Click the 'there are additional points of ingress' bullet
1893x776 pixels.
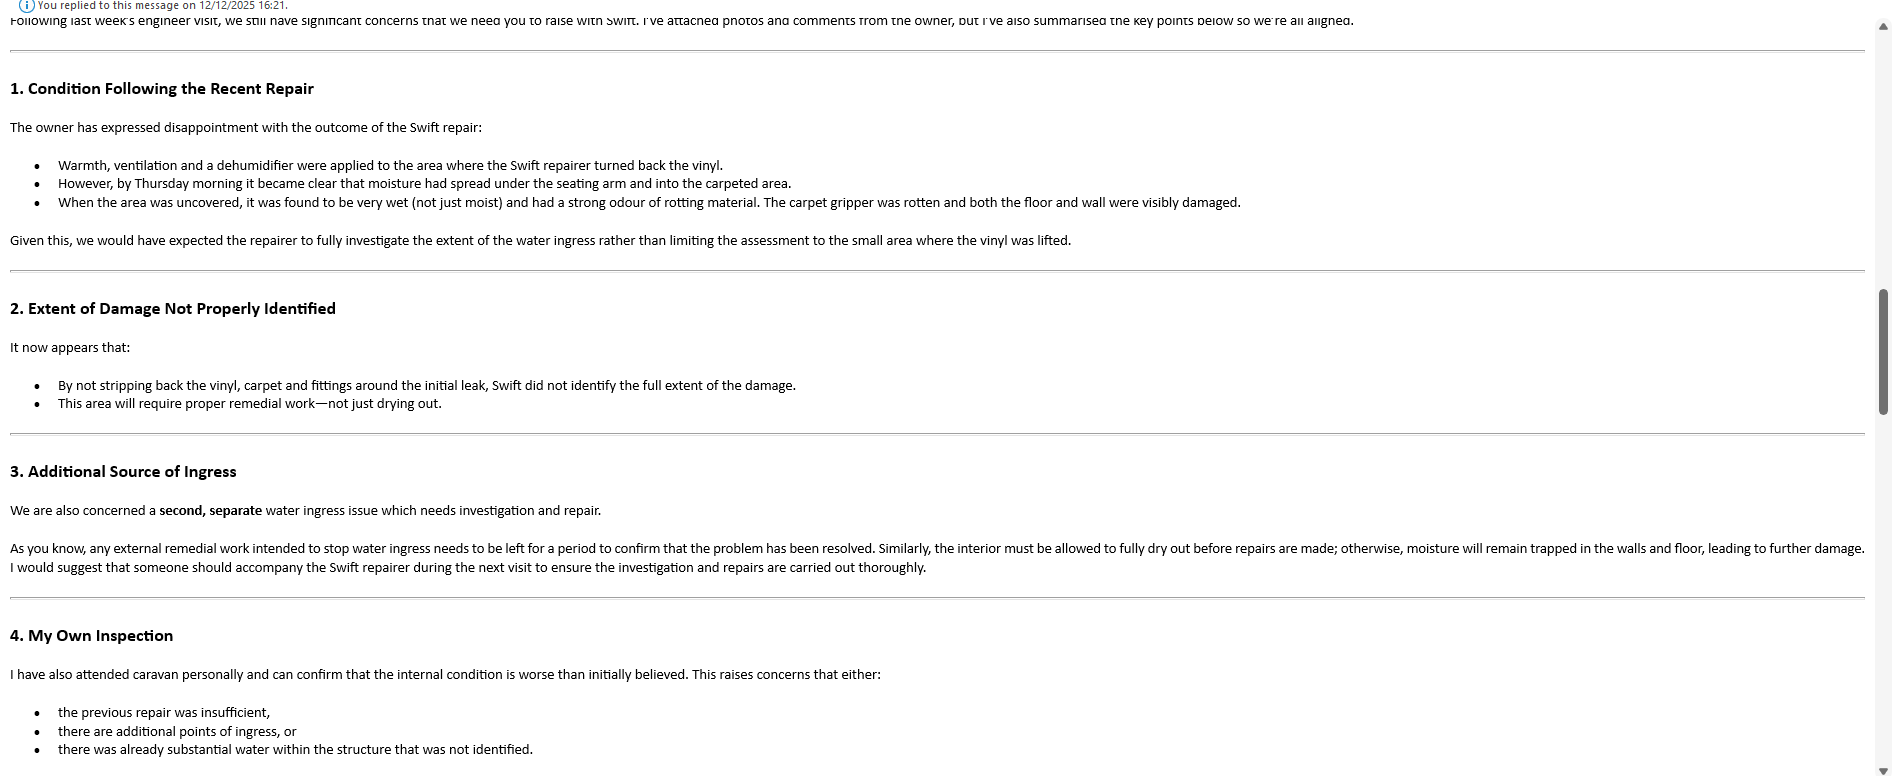click(x=177, y=732)
